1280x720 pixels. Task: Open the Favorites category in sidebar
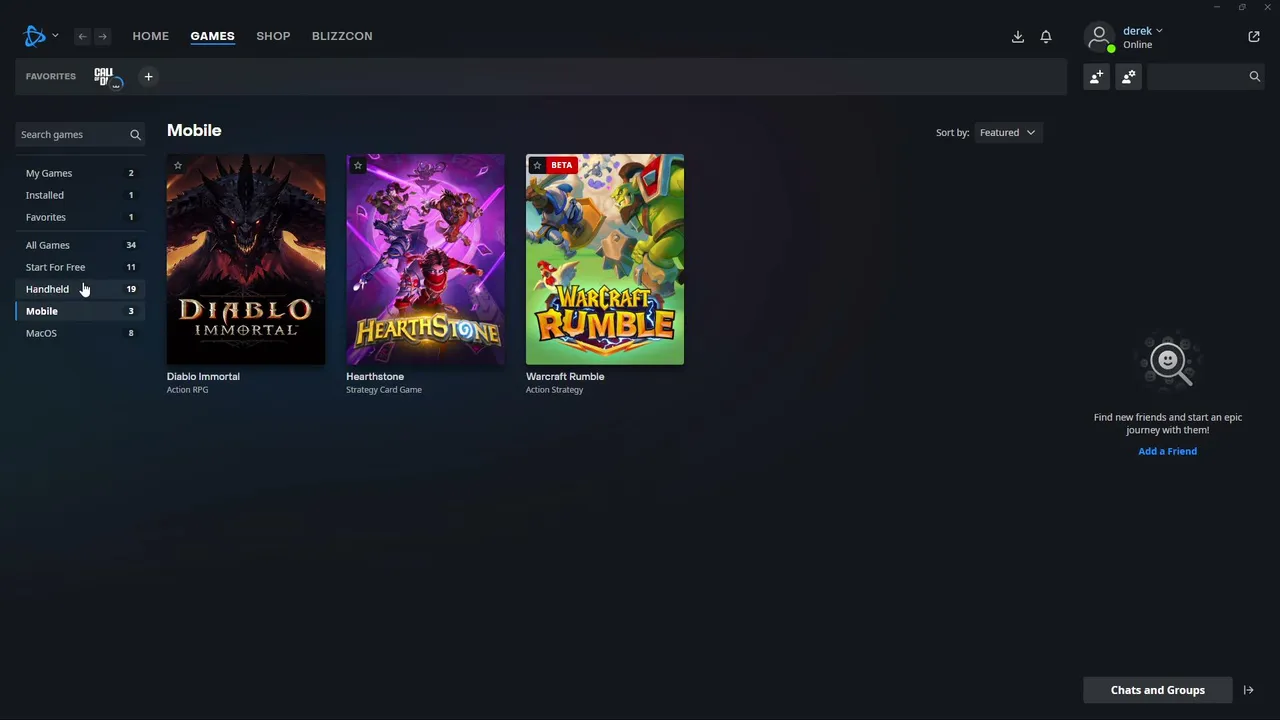click(x=80, y=217)
